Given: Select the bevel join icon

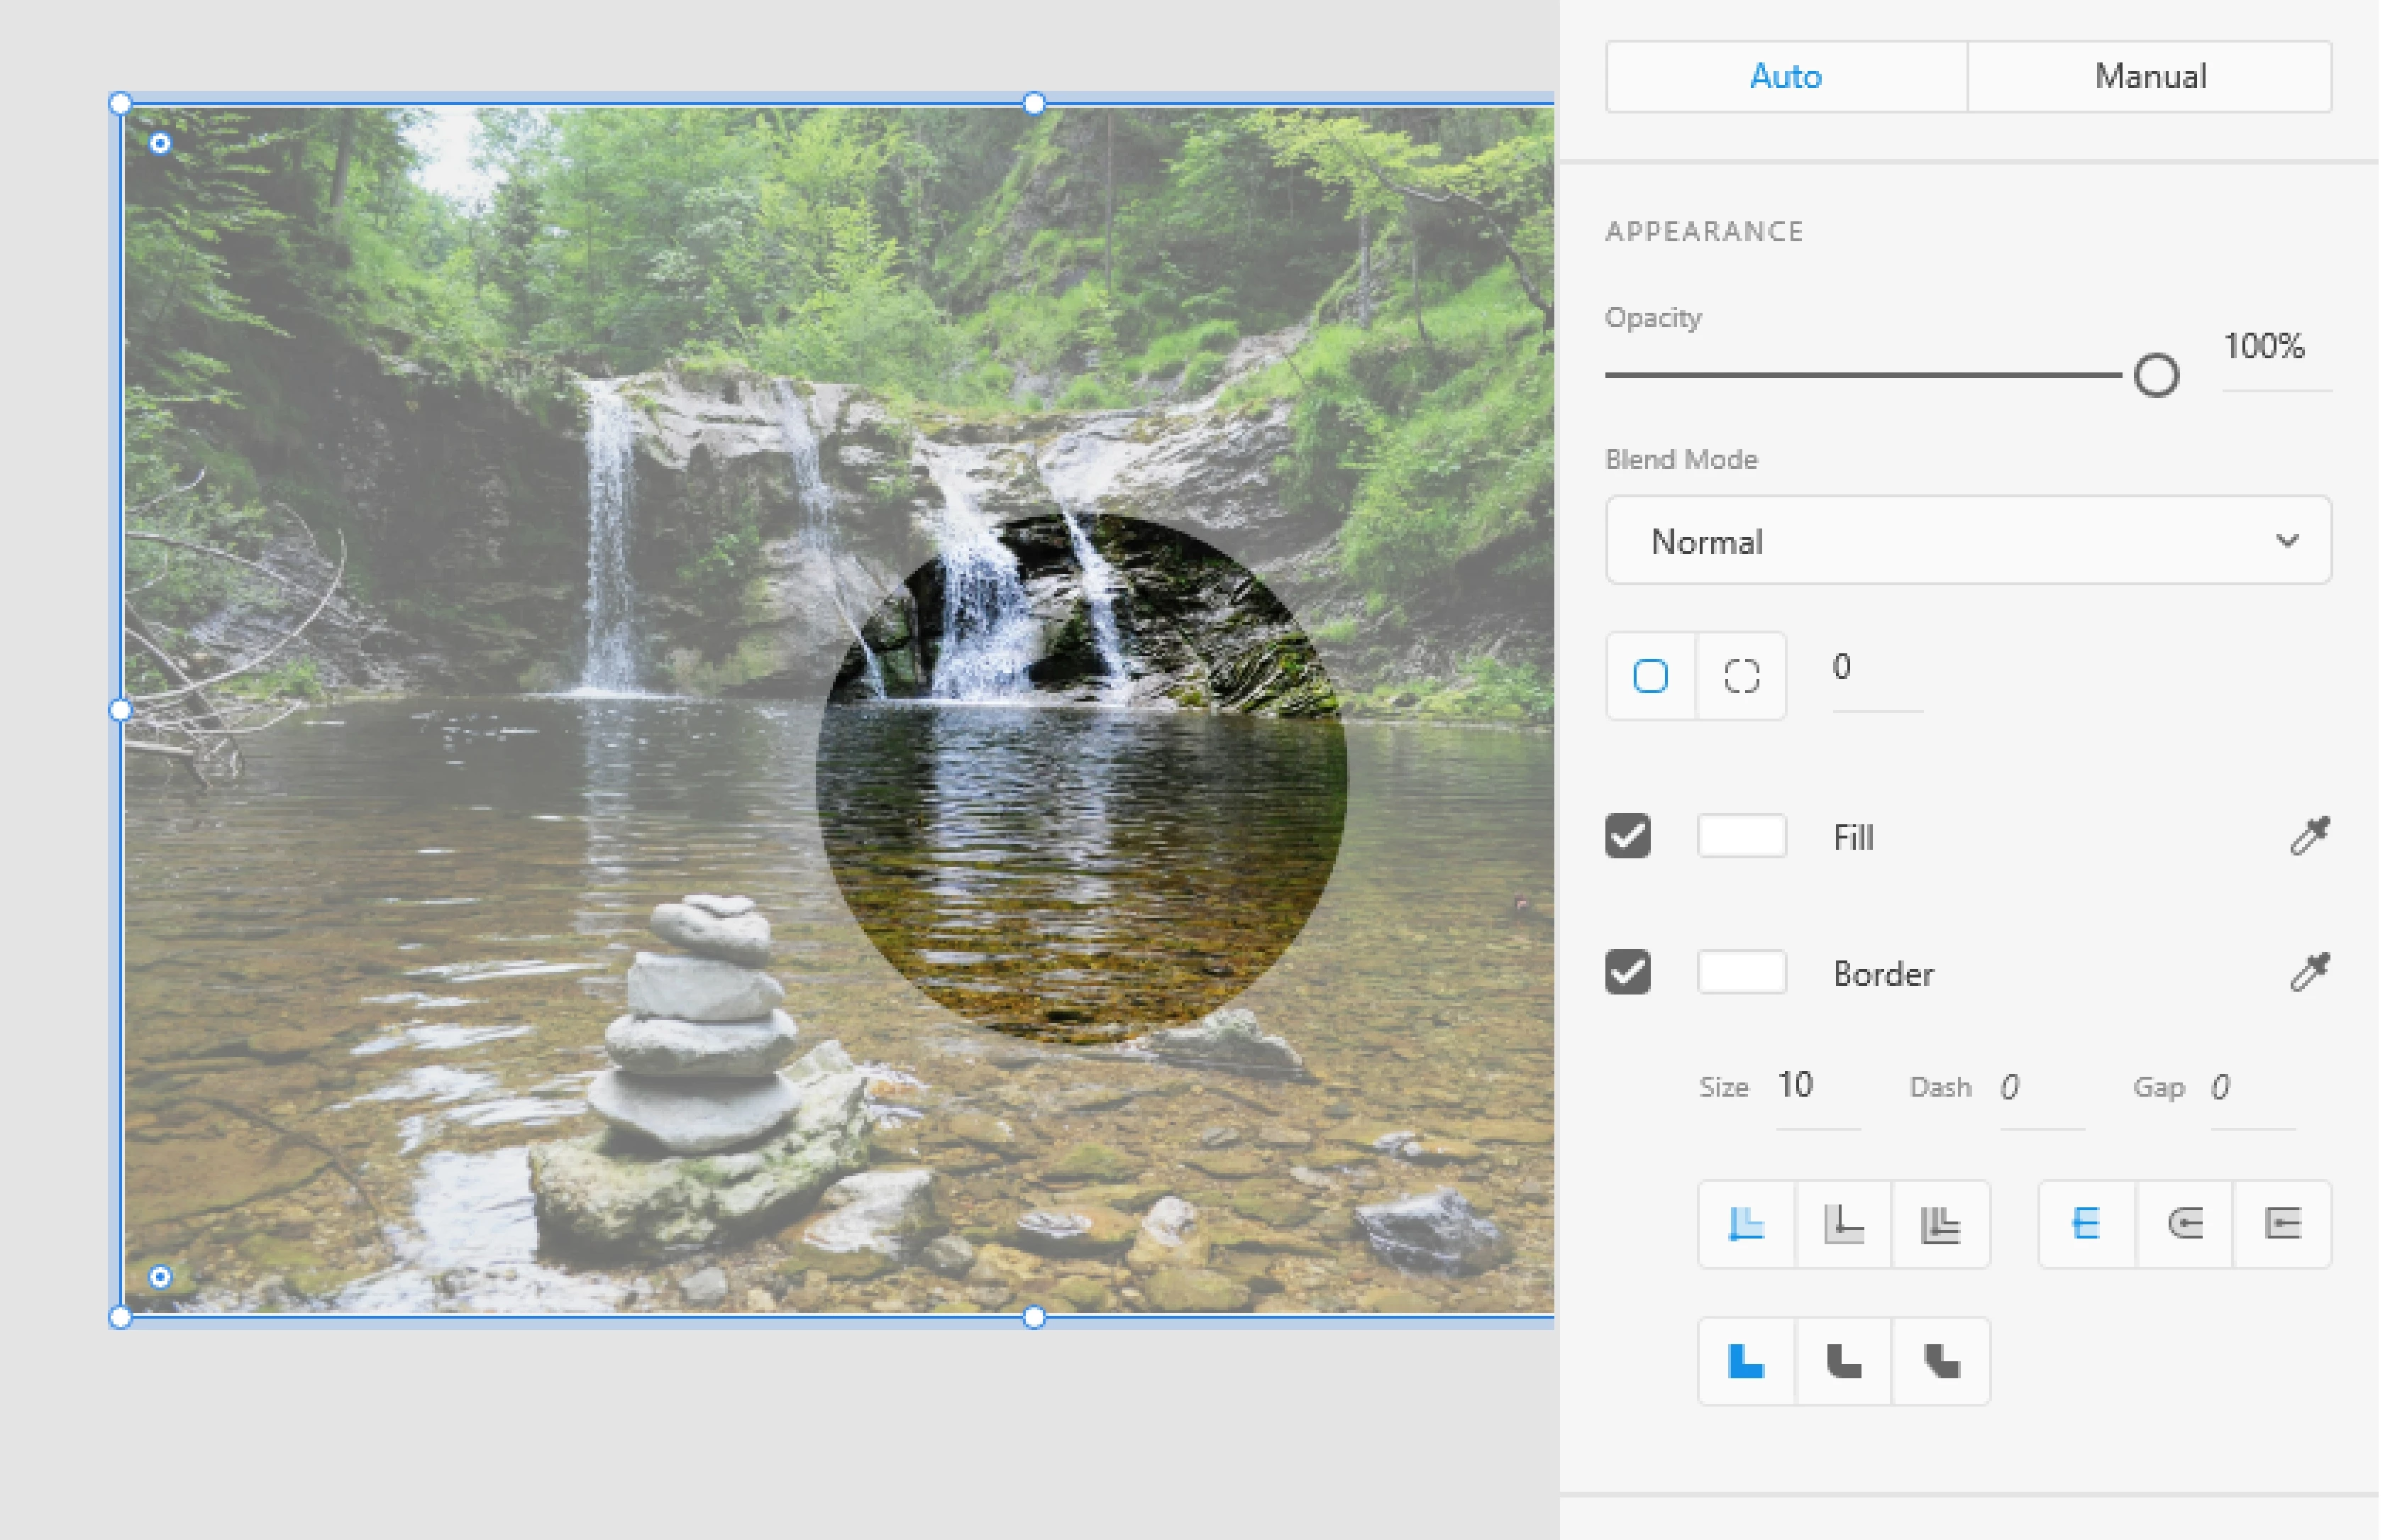Looking at the screenshot, I should [1940, 1361].
